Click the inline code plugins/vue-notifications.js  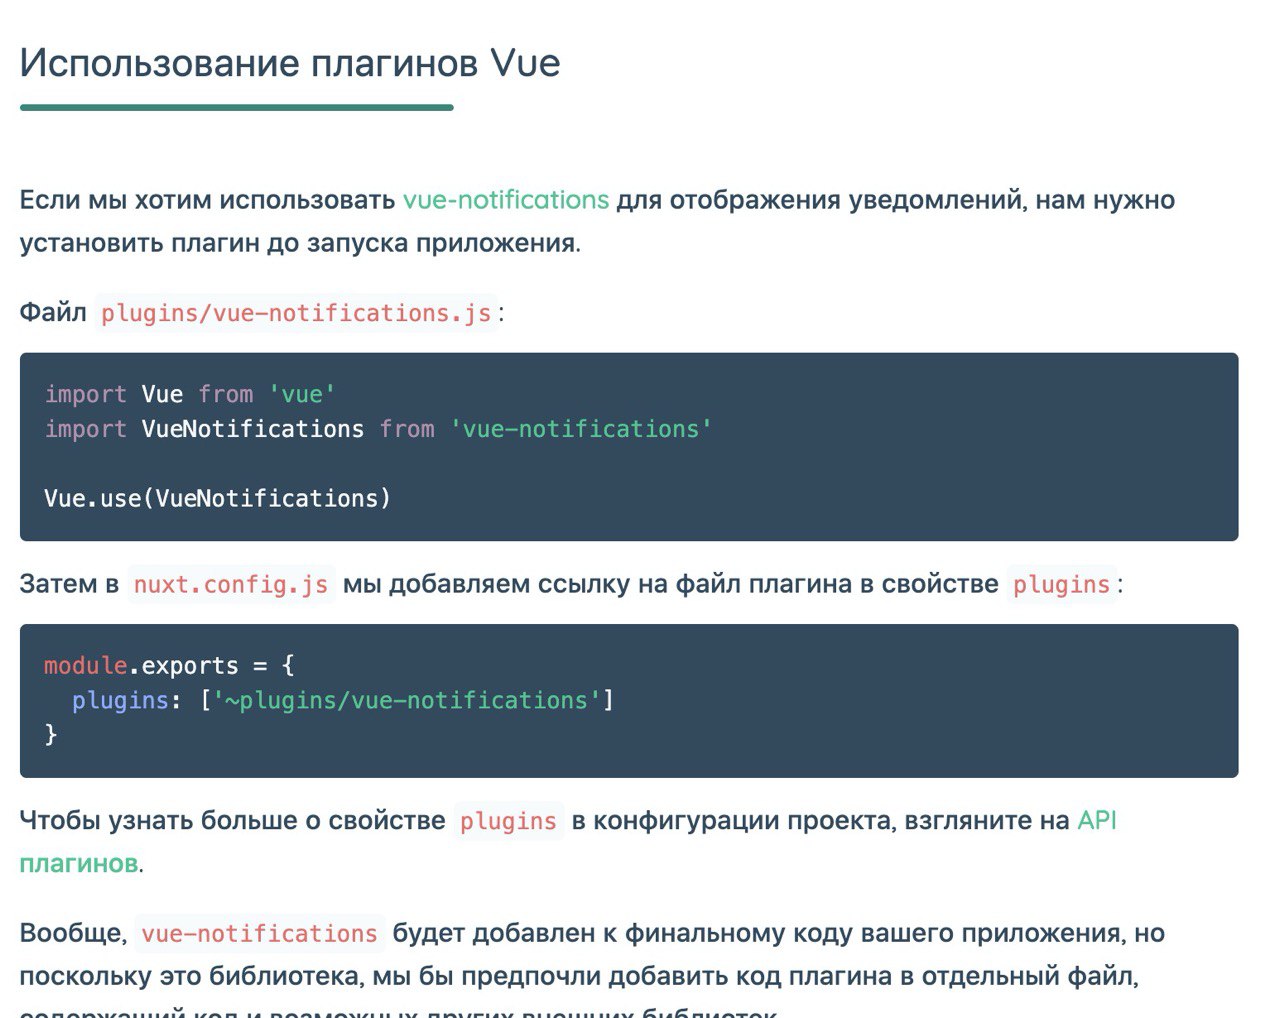(296, 313)
